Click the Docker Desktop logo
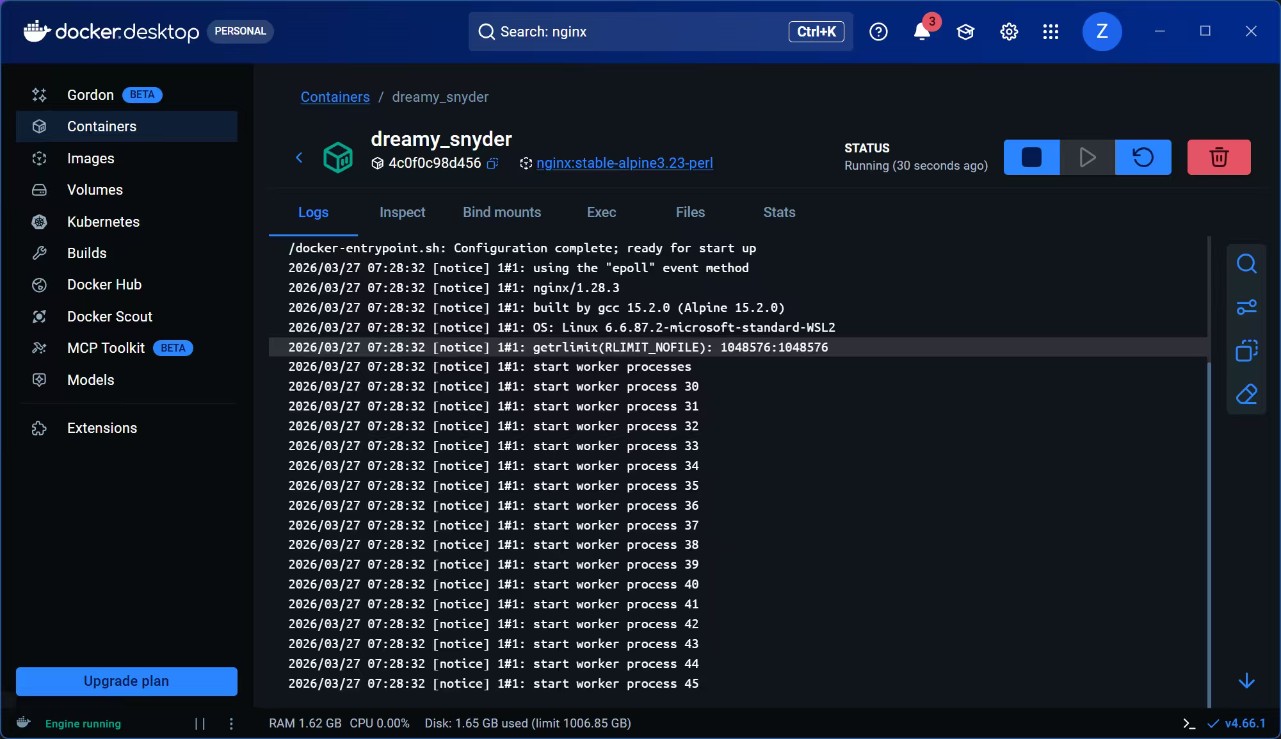 (x=111, y=32)
